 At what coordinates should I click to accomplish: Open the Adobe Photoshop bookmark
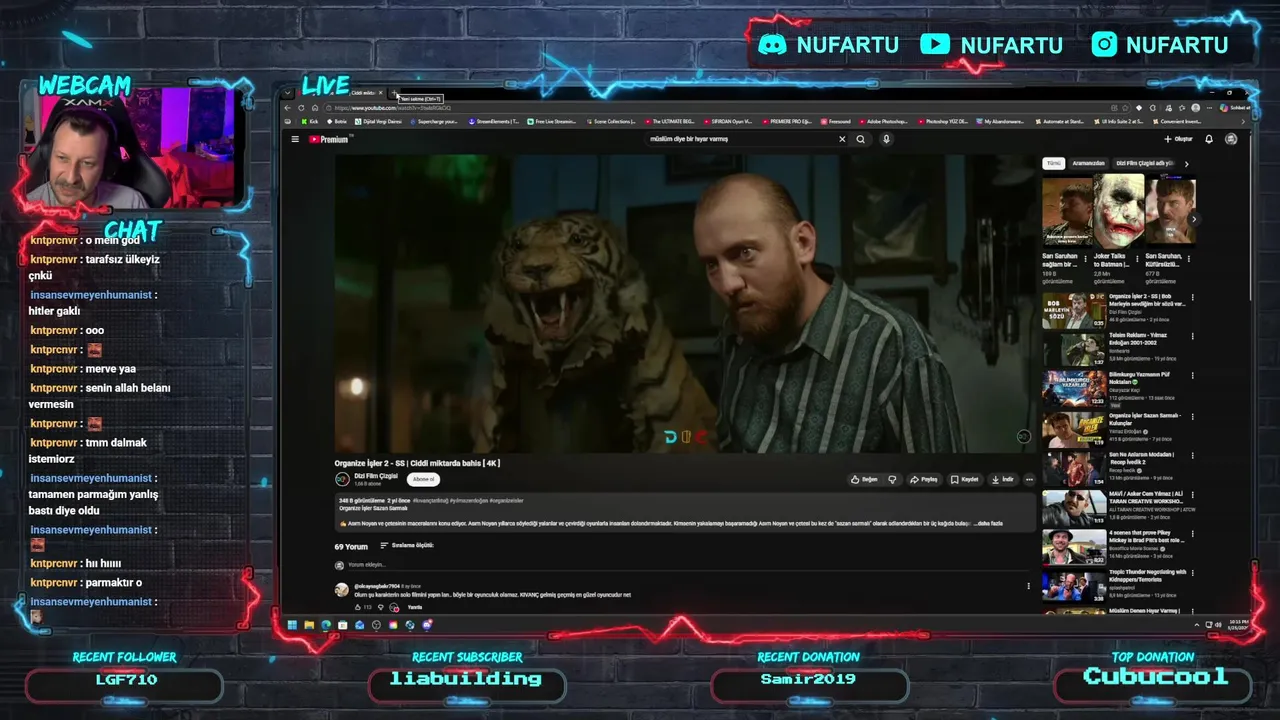(x=882, y=121)
